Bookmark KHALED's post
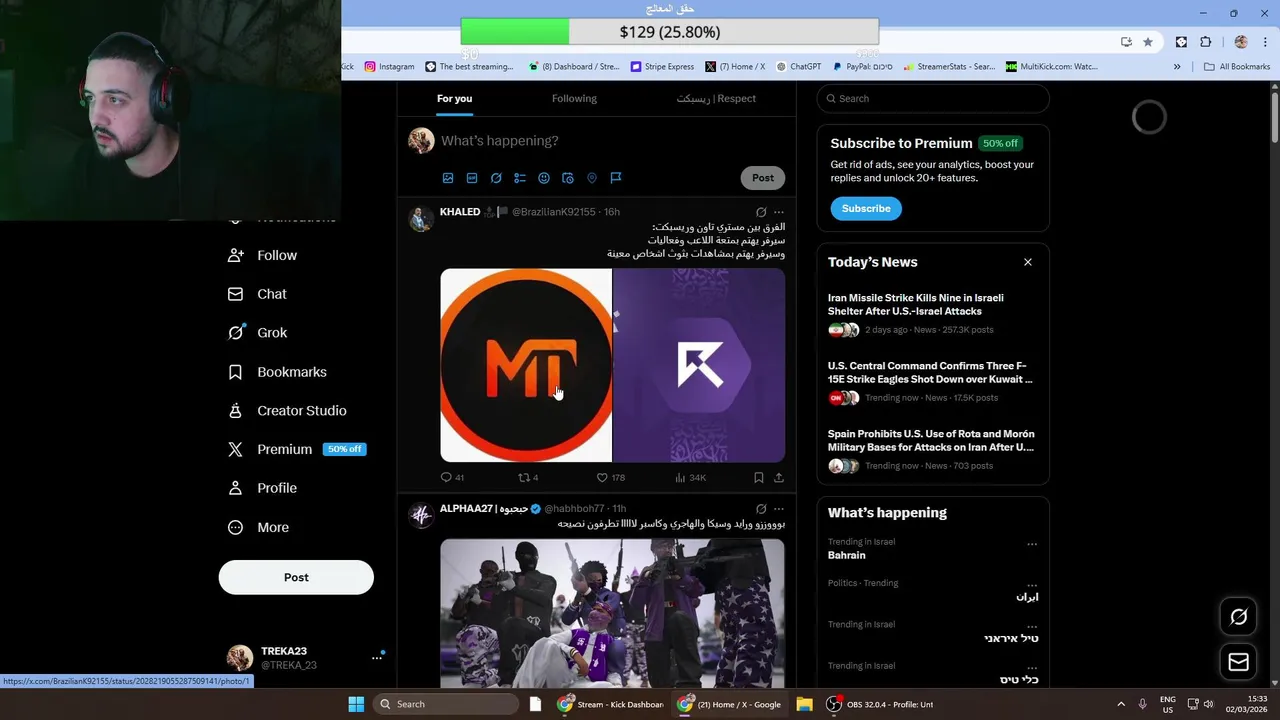Image resolution: width=1280 pixels, height=720 pixels. (759, 478)
